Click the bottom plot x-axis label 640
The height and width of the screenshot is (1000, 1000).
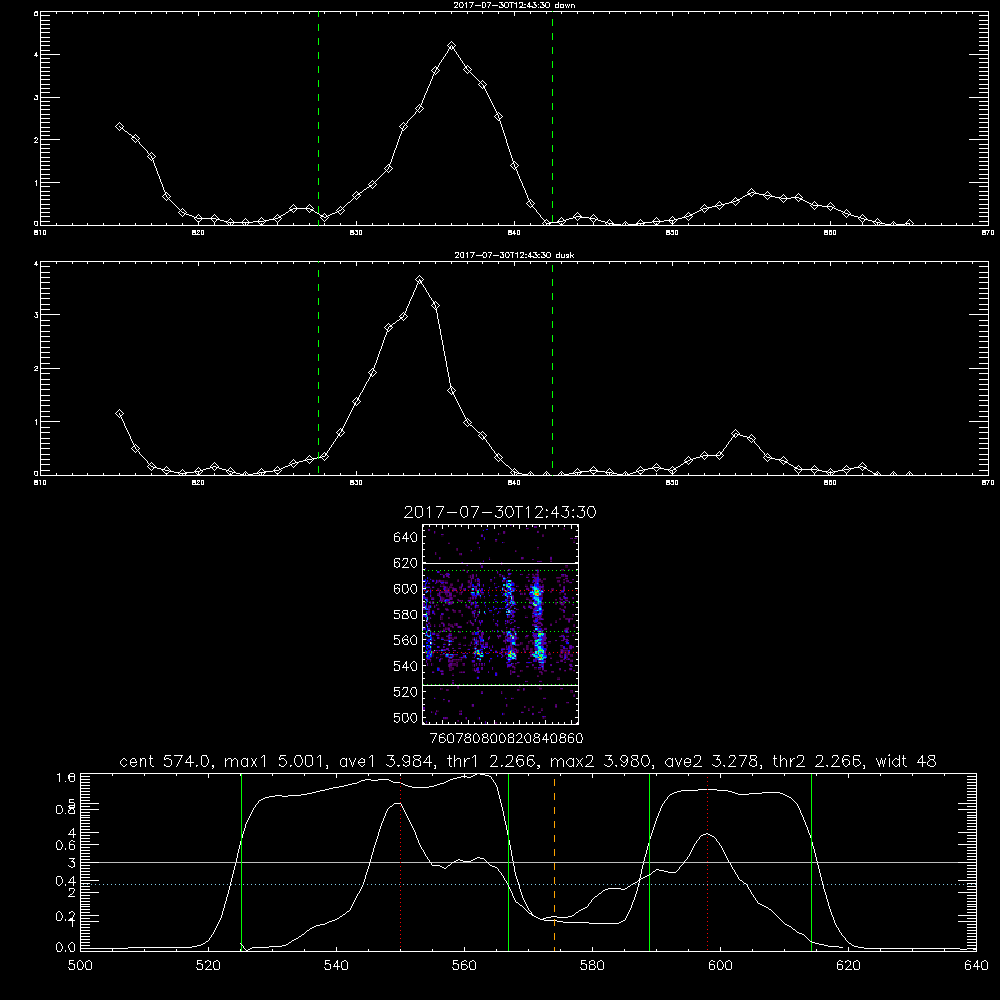click(x=976, y=966)
